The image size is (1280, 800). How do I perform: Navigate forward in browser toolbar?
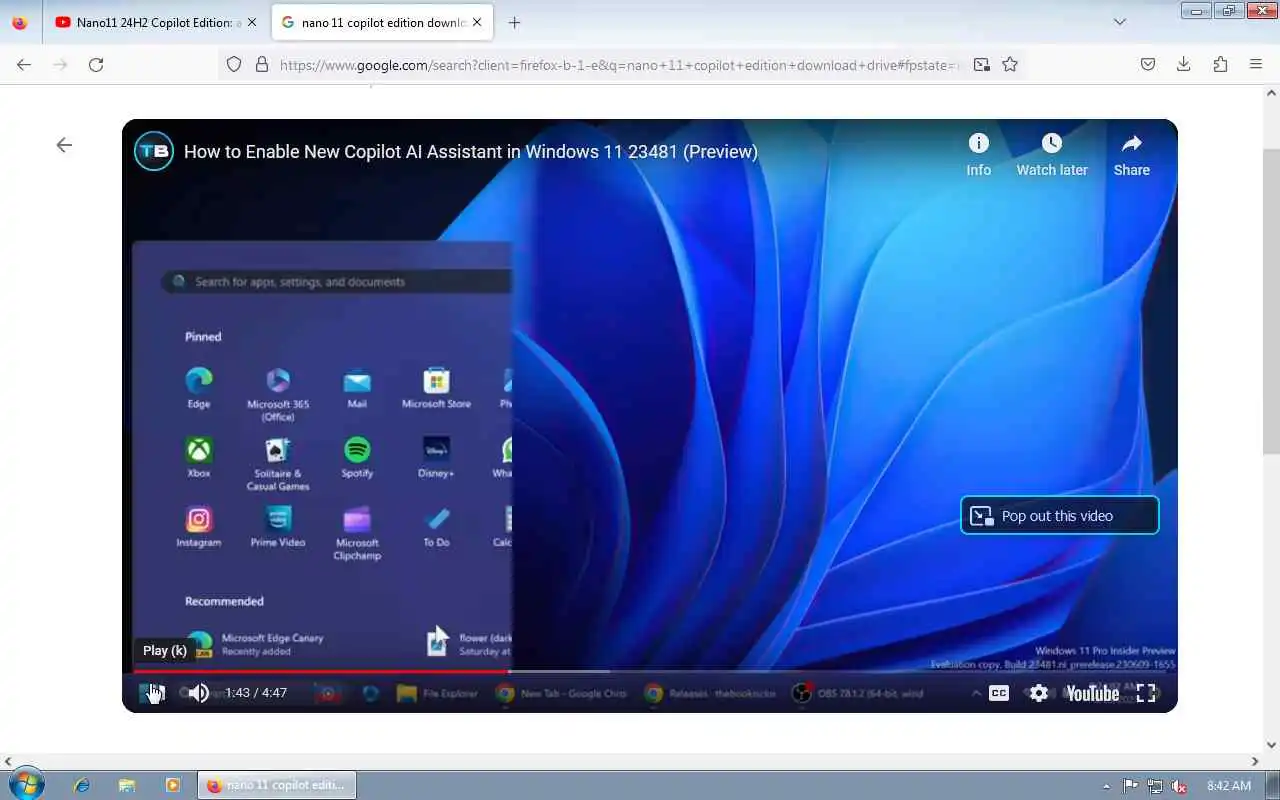[60, 64]
